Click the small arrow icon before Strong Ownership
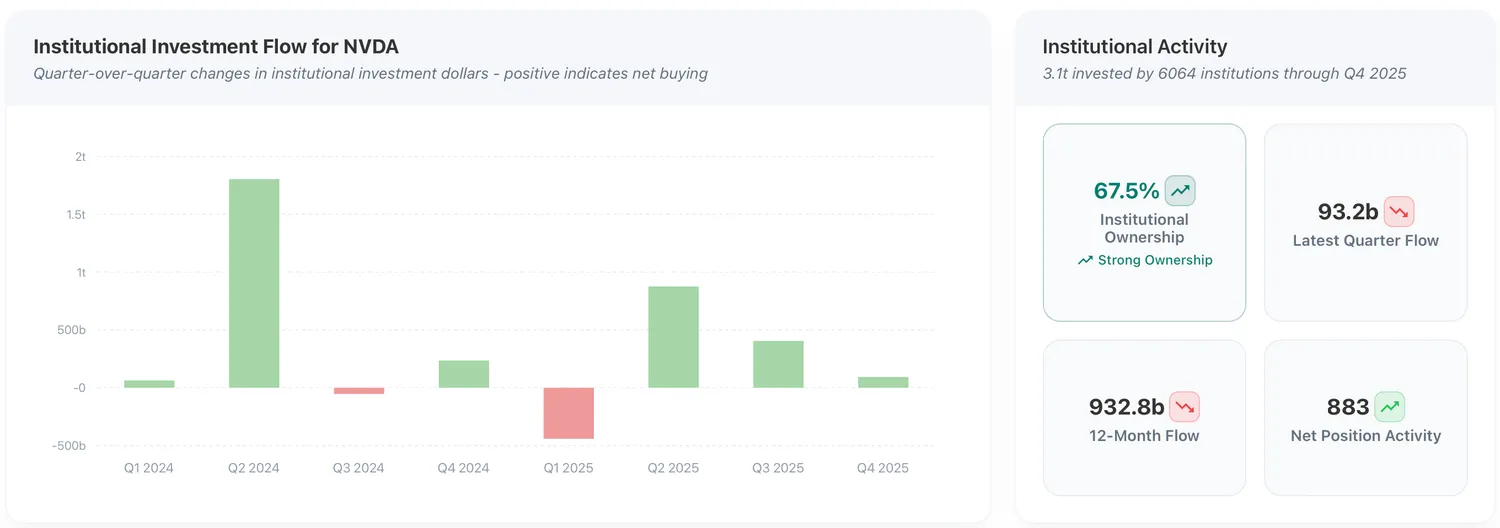This screenshot has height=528, width=1500. coord(1085,260)
